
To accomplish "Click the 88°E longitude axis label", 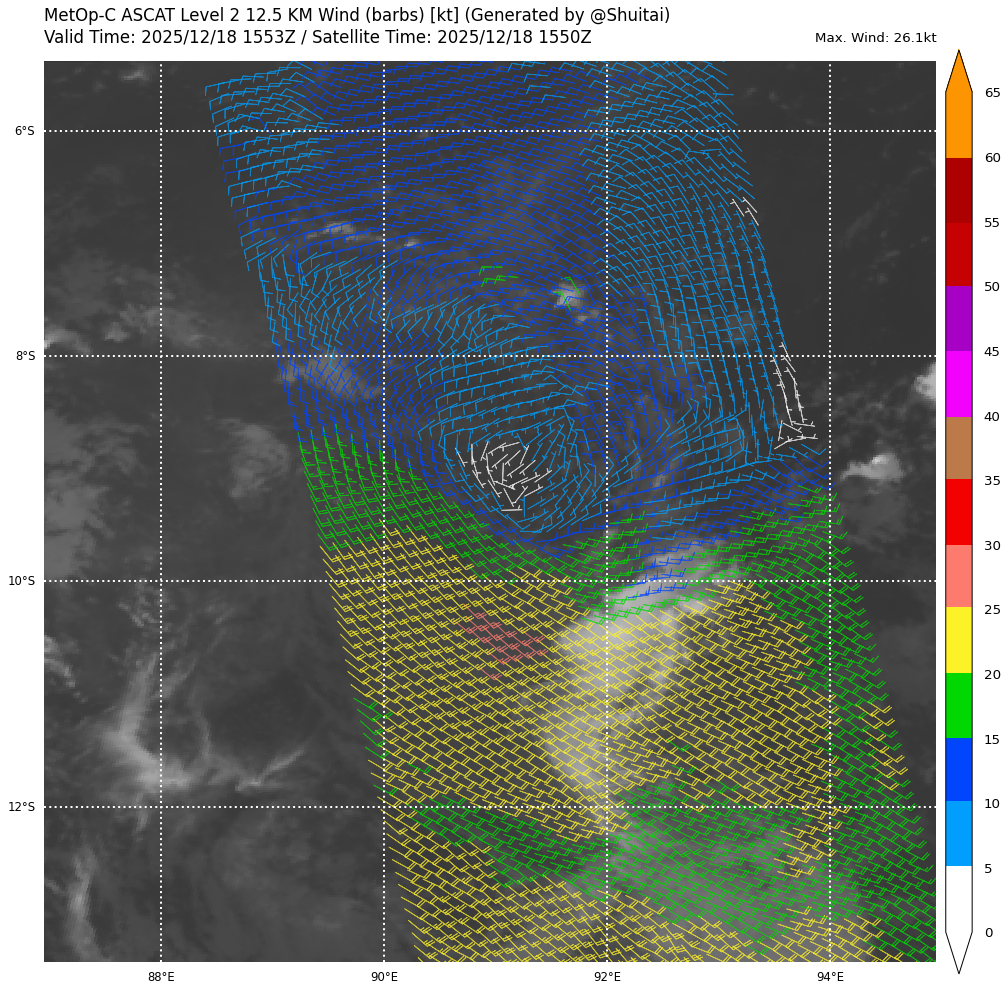I will pyautogui.click(x=161, y=977).
